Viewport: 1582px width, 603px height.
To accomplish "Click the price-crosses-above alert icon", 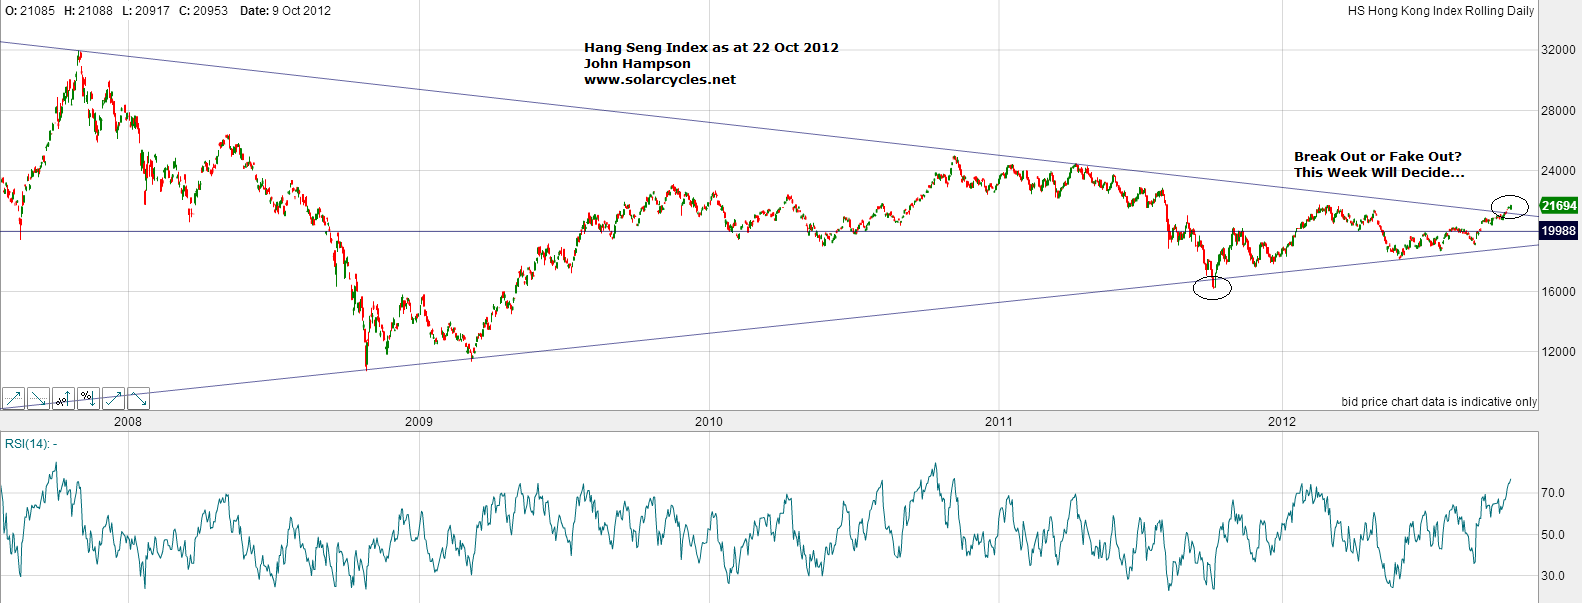I will (13, 399).
